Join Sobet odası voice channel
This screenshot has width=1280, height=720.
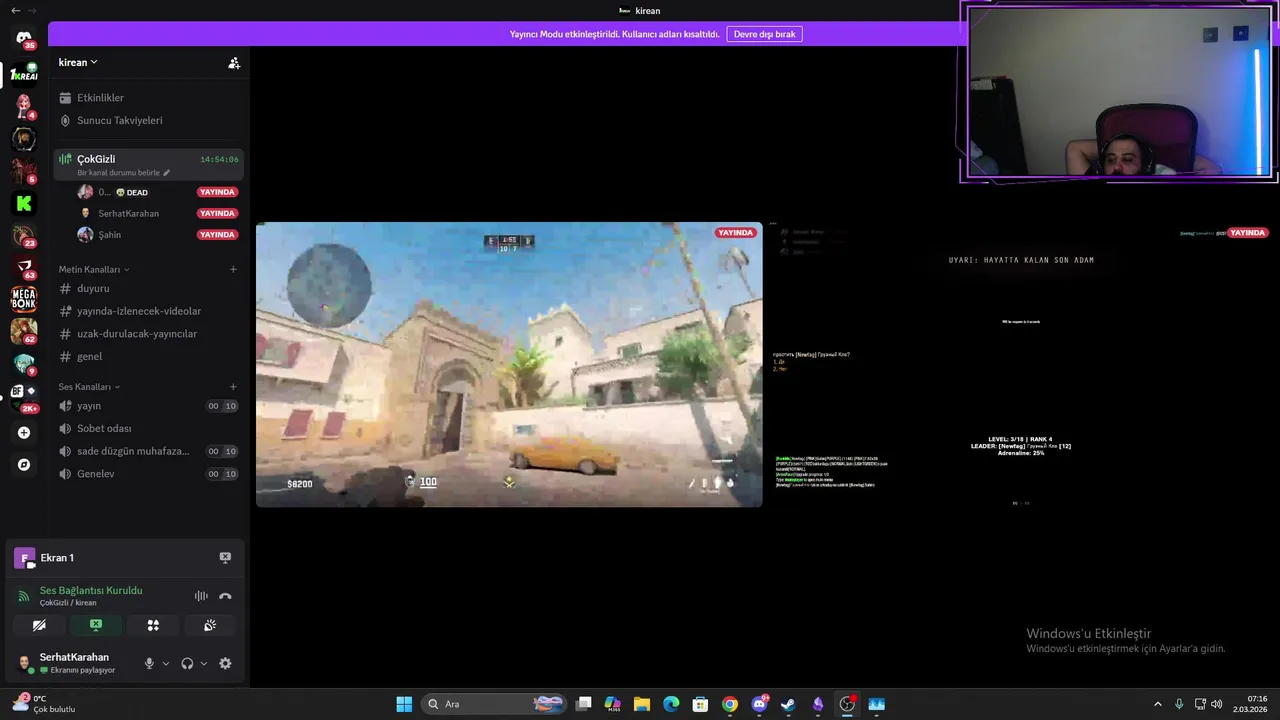(148, 428)
